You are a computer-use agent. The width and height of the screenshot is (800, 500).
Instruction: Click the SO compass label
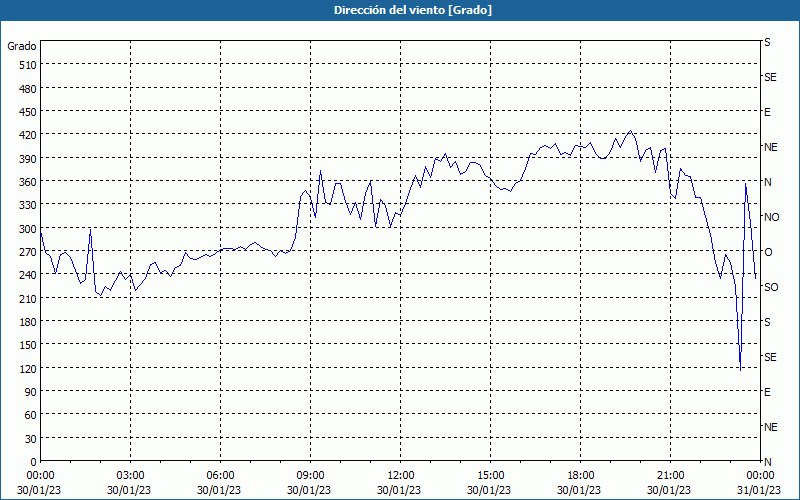click(771, 287)
